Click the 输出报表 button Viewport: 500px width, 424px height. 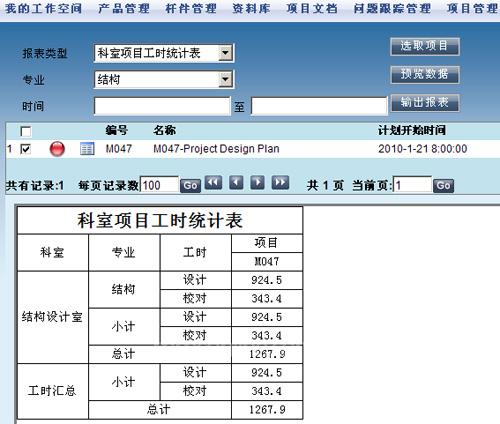[x=425, y=103]
